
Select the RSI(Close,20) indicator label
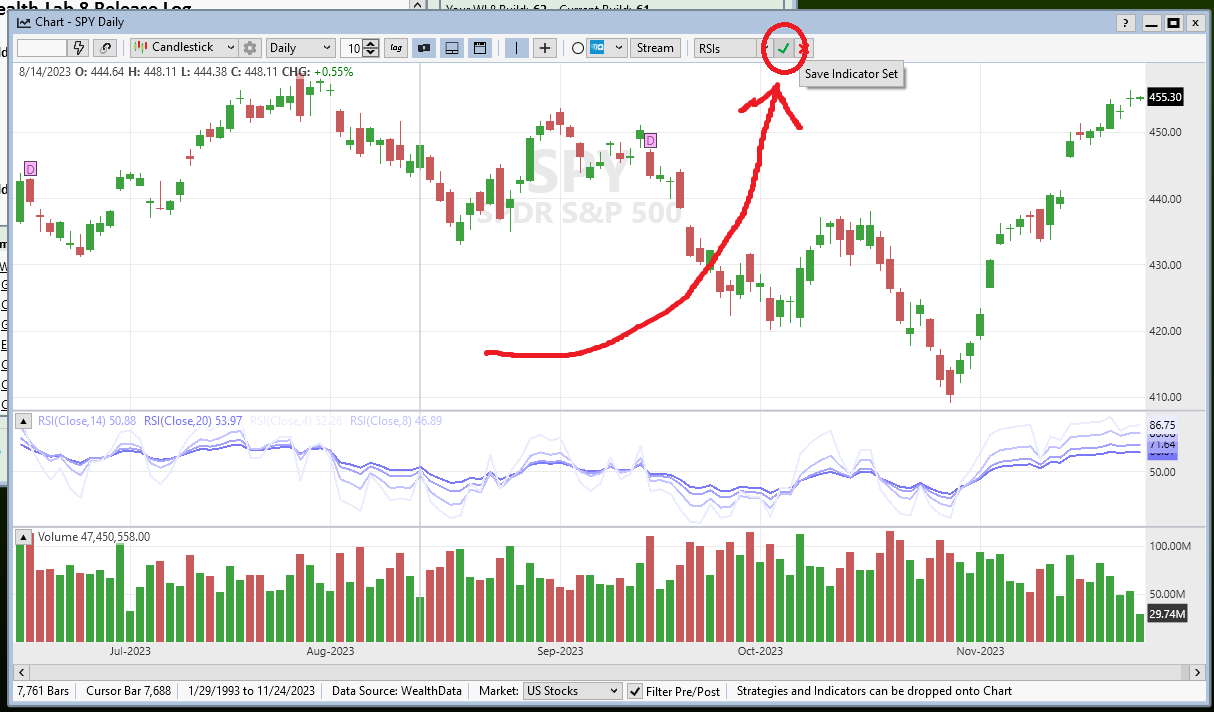[193, 421]
